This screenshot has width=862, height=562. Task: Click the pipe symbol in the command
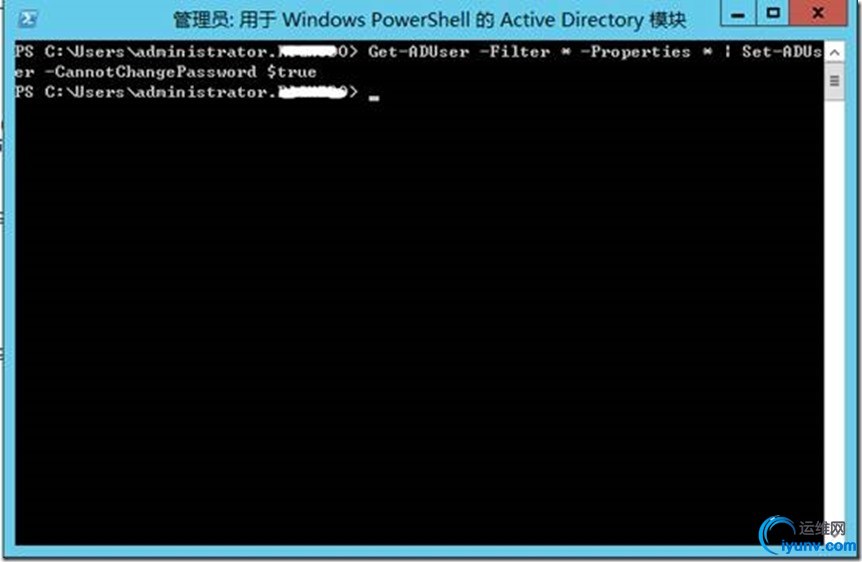[x=727, y=52]
